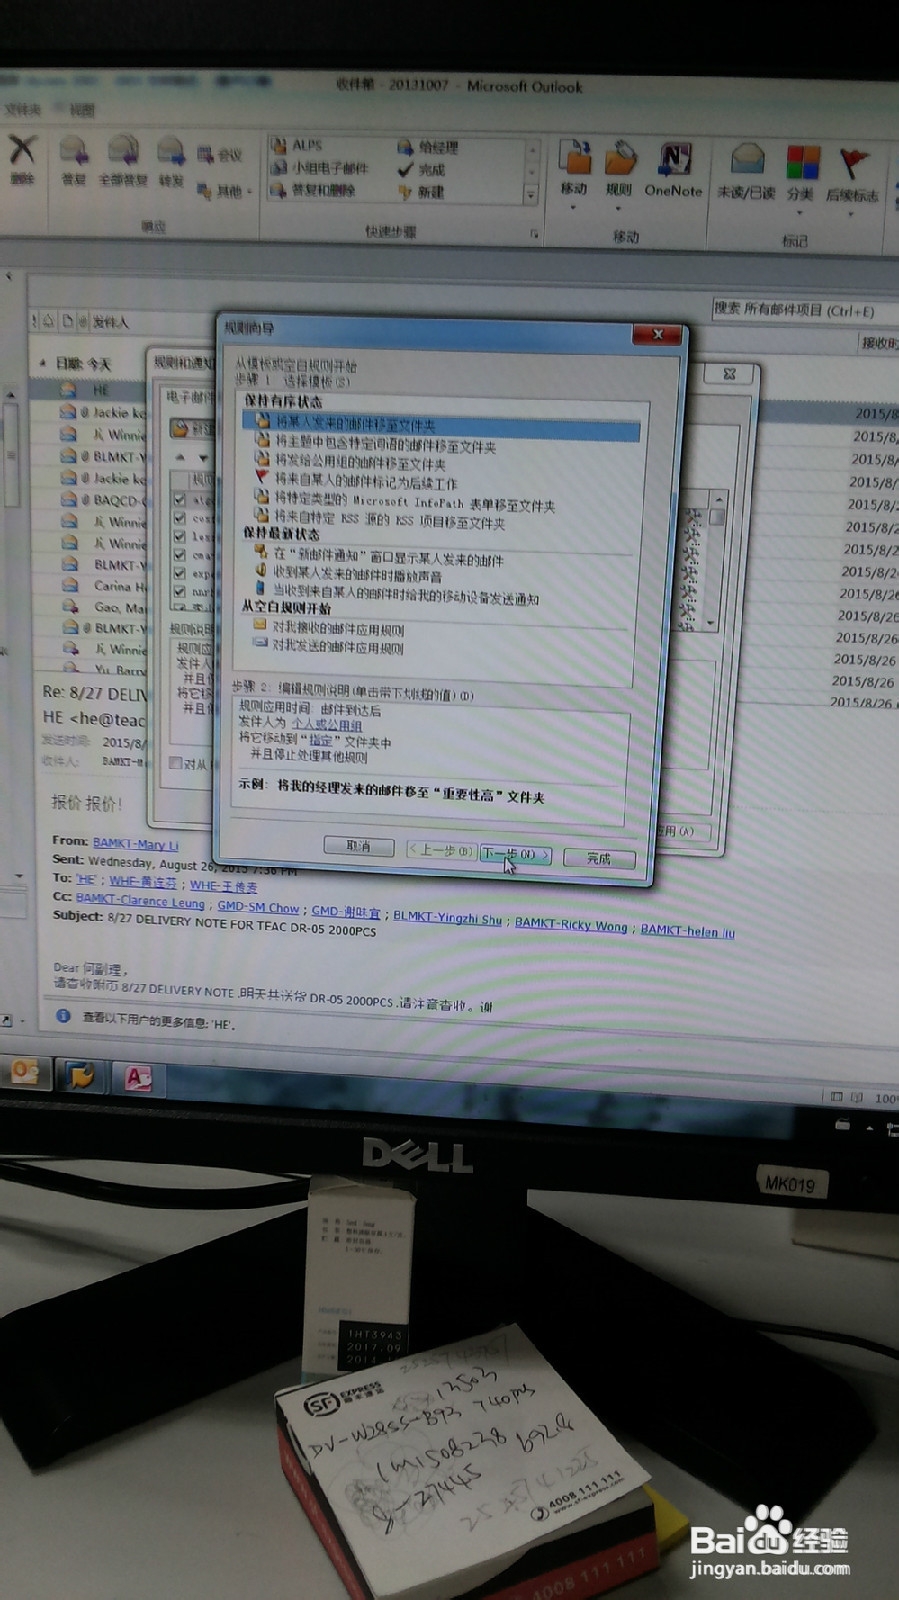Image resolution: width=899 pixels, height=1600 pixels.
Task: Select the 电子邮件规则 tab in Rules dialog
Action: (190, 397)
